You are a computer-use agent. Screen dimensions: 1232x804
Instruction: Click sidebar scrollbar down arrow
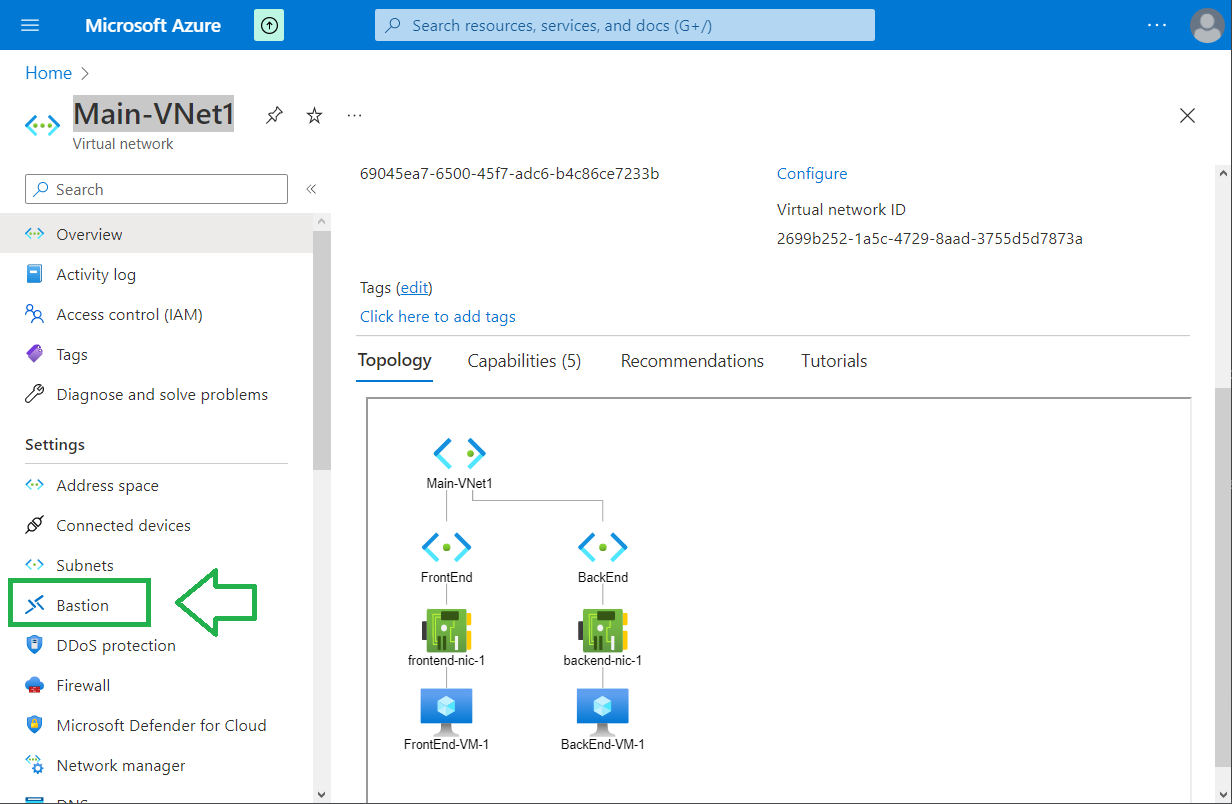[x=321, y=795]
